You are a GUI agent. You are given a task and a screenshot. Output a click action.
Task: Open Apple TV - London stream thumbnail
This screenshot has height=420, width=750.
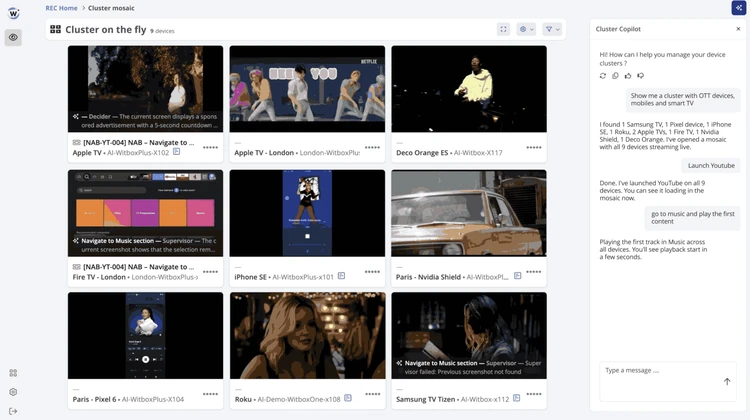coord(307,89)
